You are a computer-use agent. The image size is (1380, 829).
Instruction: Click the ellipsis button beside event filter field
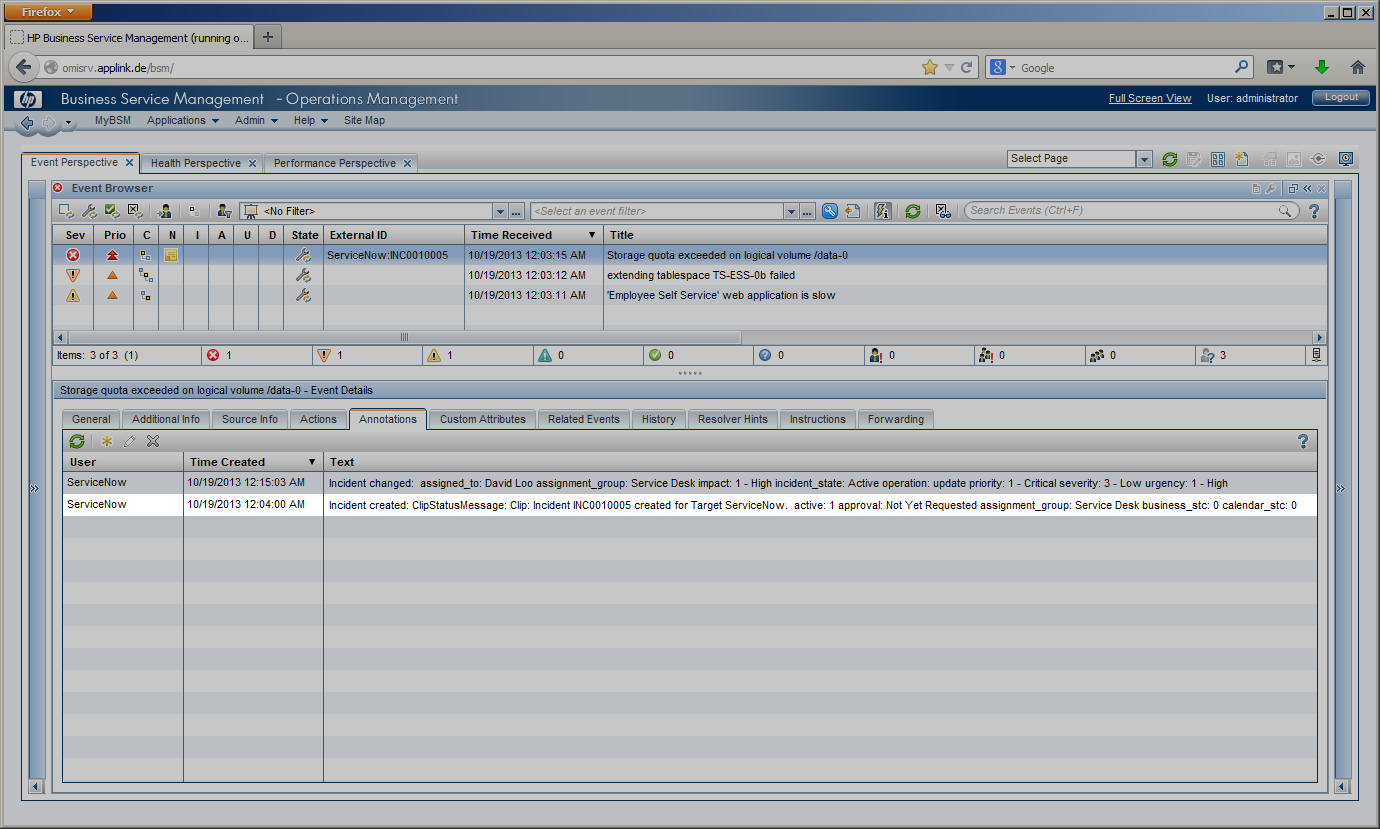[x=807, y=211]
